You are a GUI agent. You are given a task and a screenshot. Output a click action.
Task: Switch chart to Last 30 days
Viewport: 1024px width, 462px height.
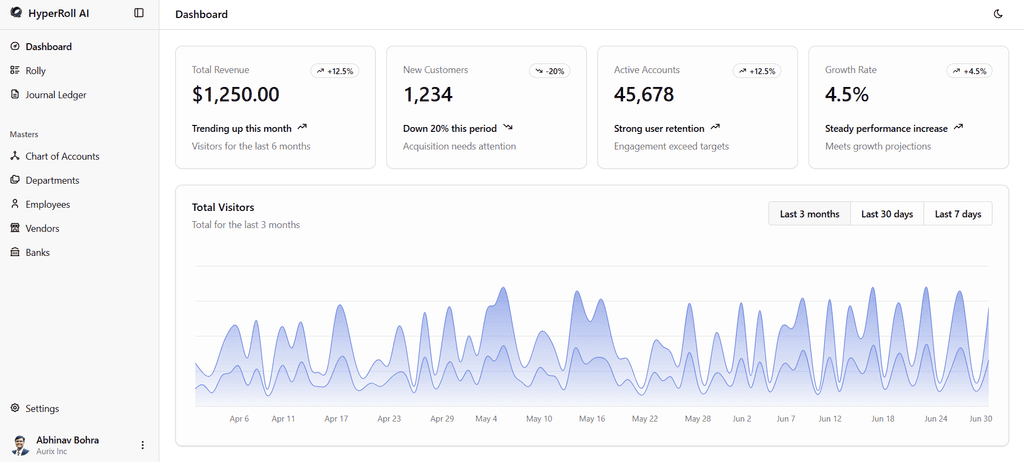point(887,214)
